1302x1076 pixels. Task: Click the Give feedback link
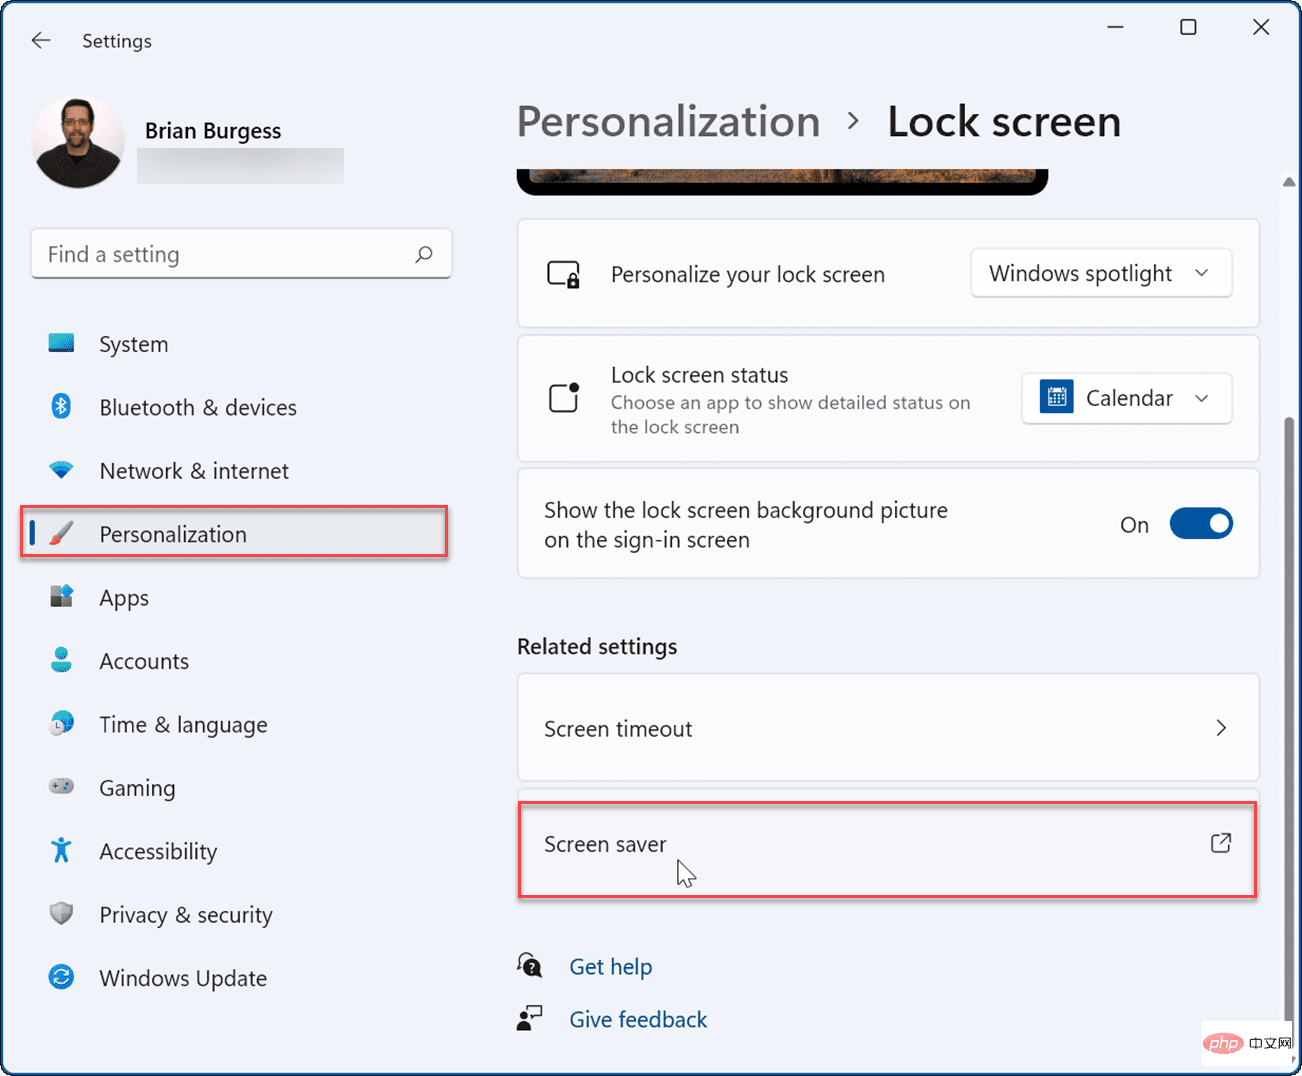pos(638,1019)
